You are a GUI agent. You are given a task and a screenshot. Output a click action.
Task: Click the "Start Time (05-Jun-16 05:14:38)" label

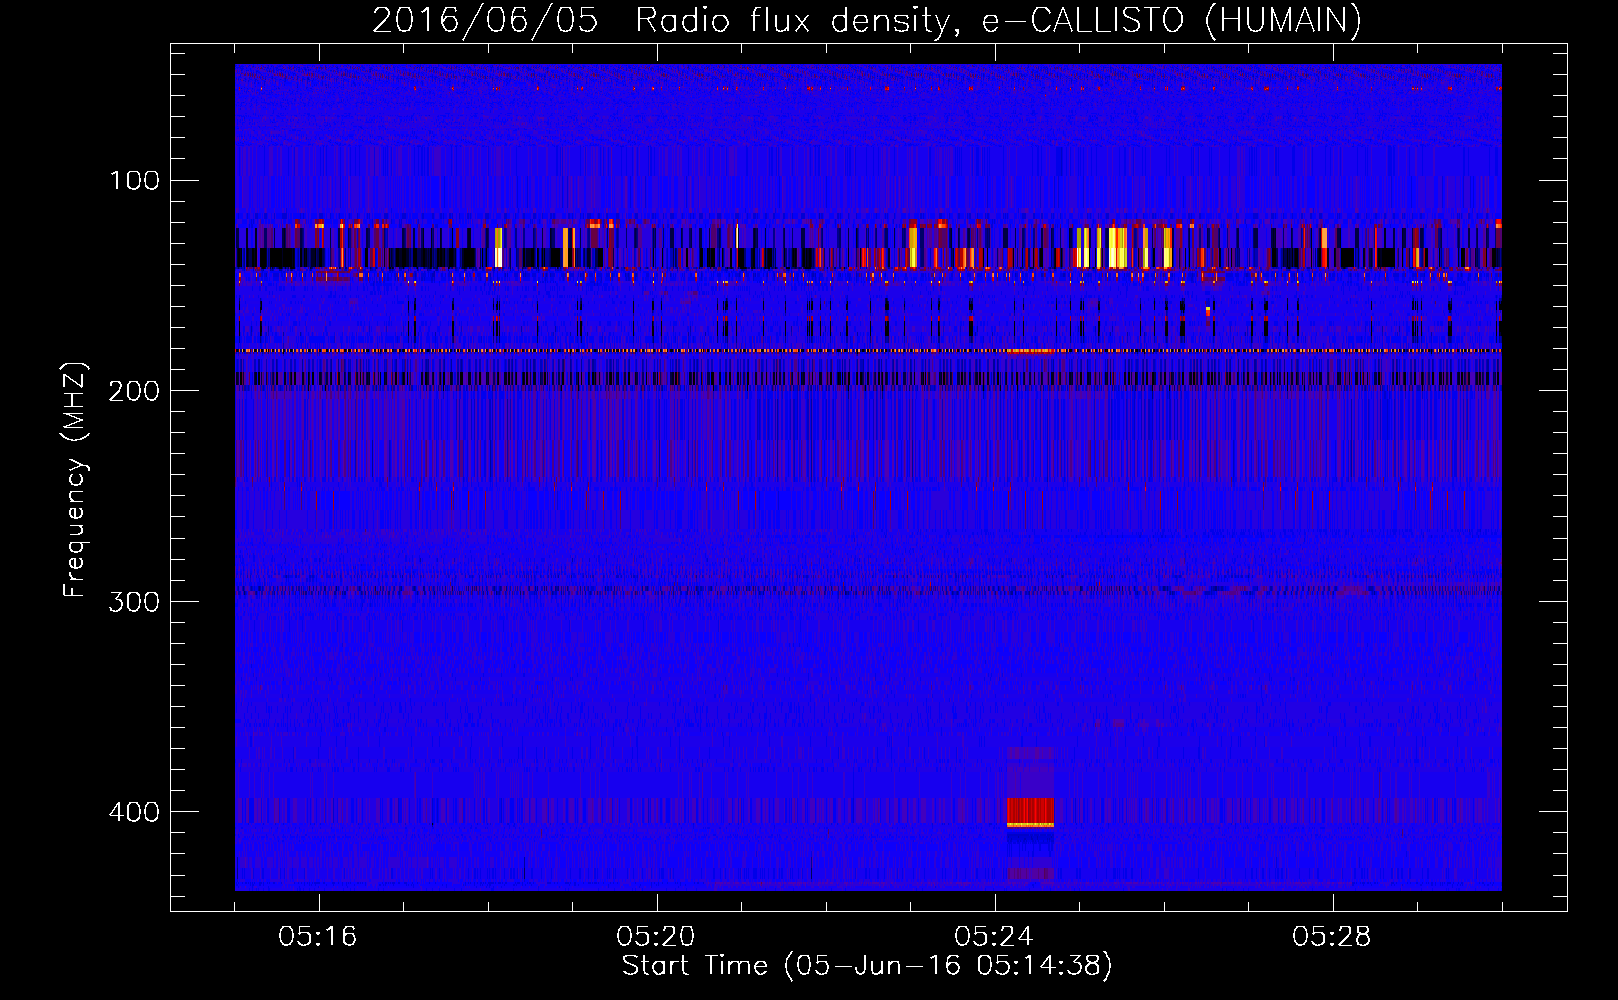(x=867, y=966)
